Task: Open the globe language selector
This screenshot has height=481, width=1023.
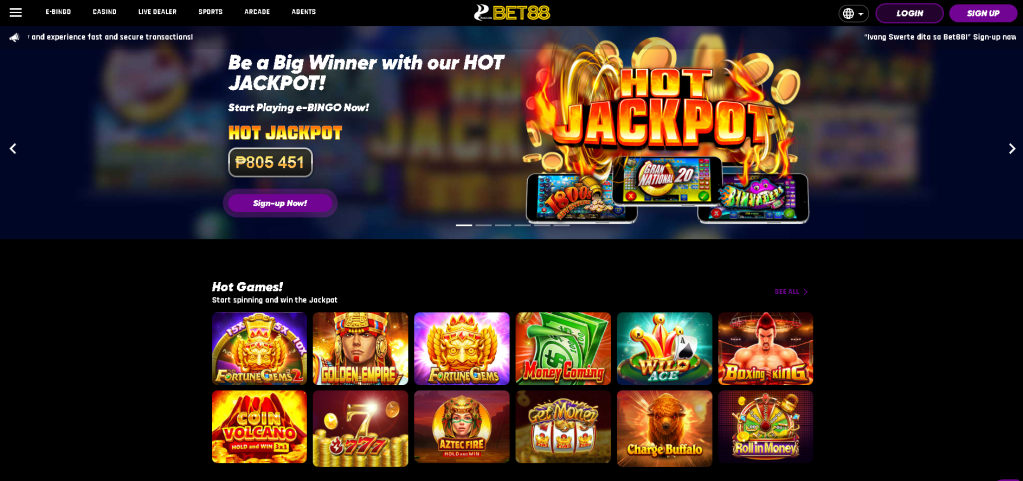Action: [x=853, y=13]
